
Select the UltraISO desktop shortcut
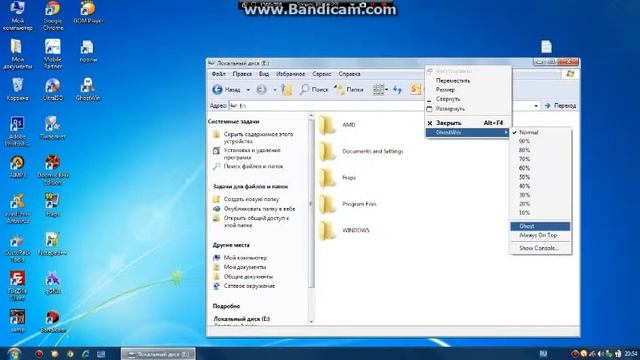(53, 89)
